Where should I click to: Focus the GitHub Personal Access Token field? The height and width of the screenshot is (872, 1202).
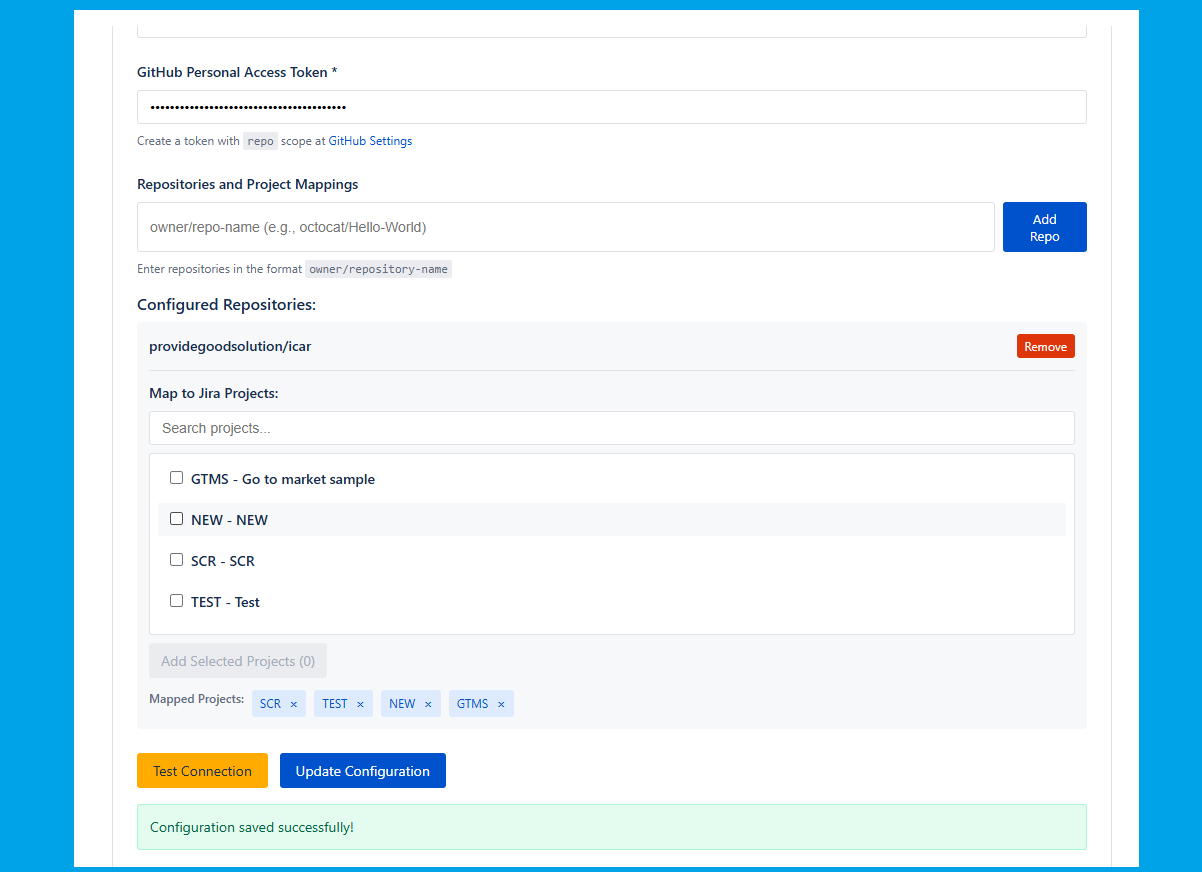(x=612, y=107)
